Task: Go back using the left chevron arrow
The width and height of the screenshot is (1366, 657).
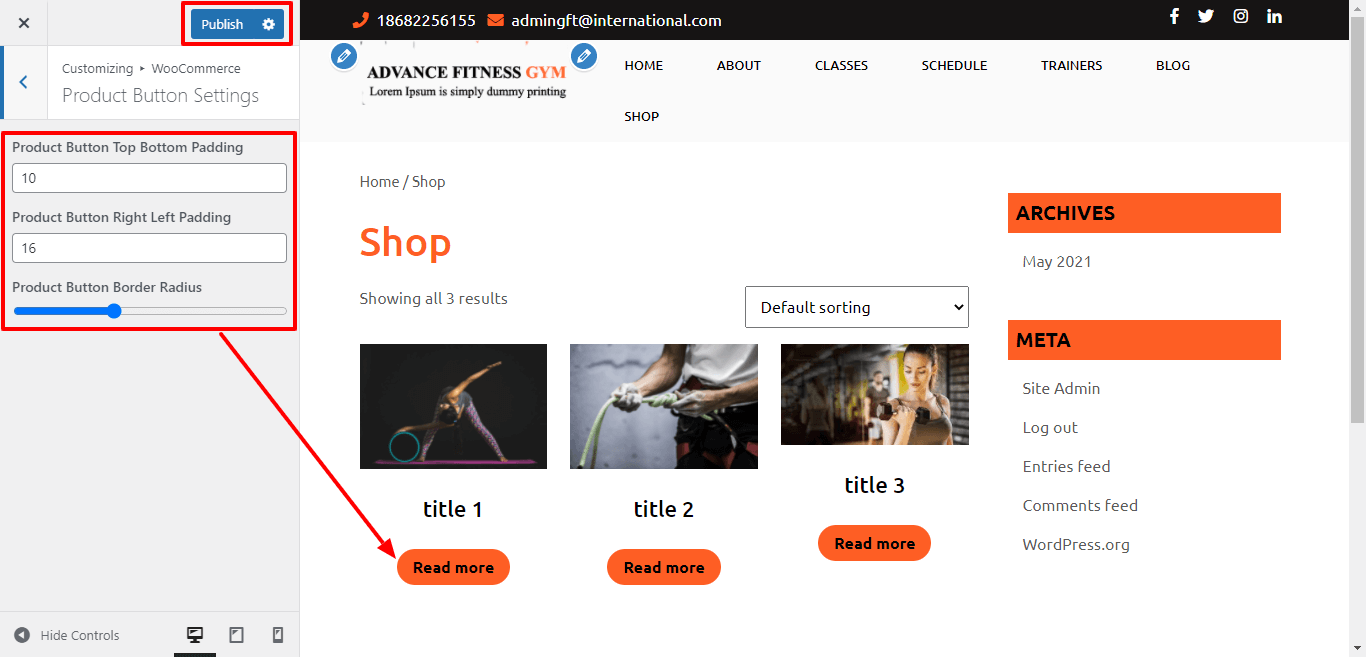Action: click(x=24, y=82)
